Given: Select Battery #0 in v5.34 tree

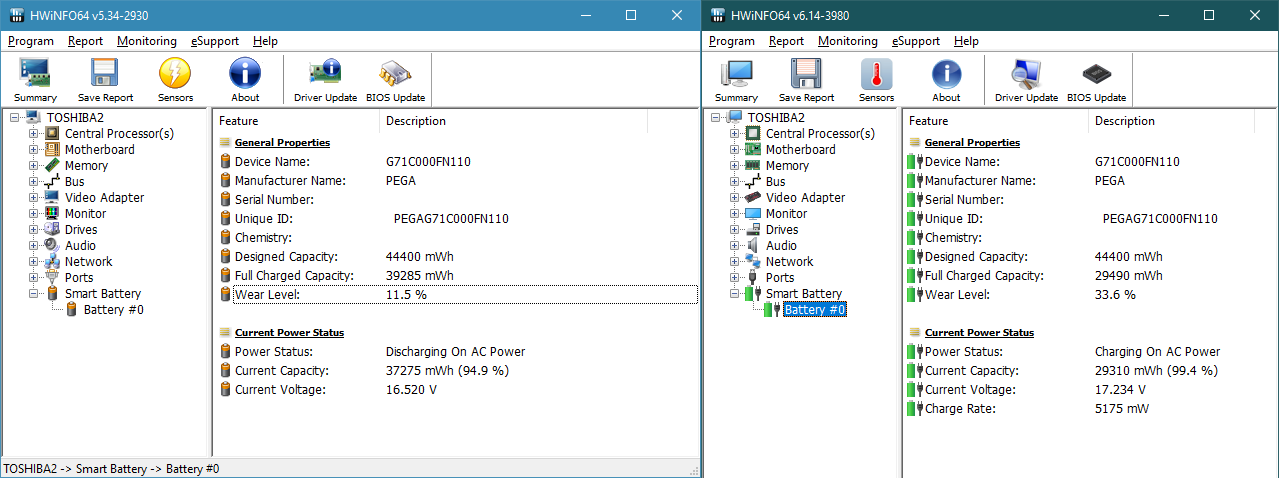Looking at the screenshot, I should 113,310.
